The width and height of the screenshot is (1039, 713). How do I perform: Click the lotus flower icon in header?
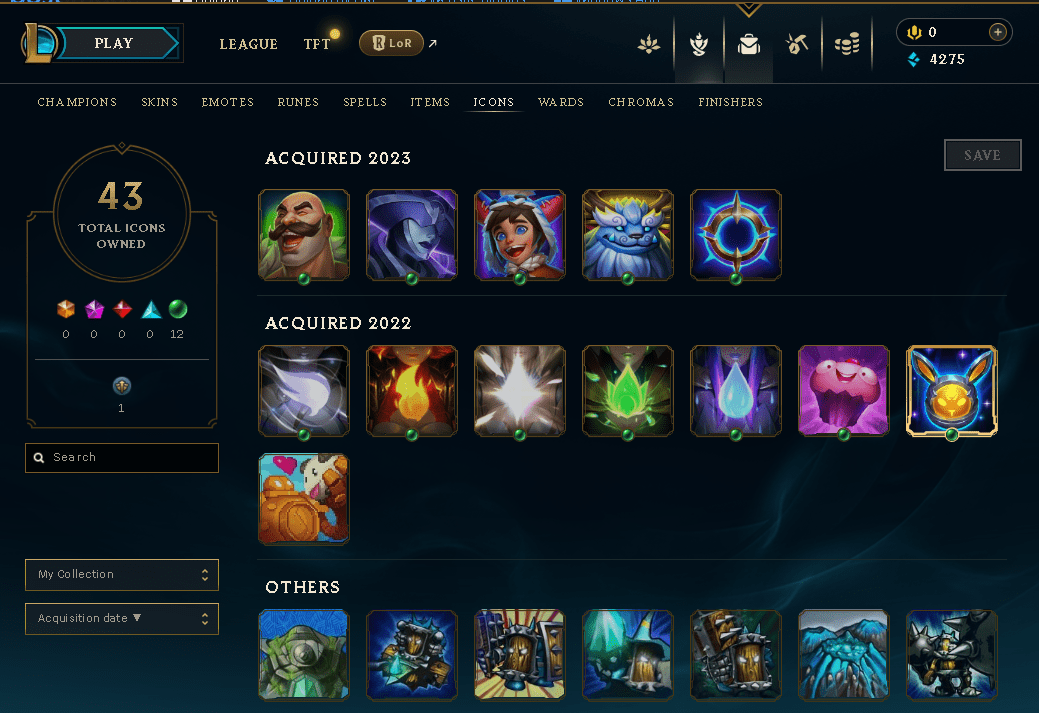tap(649, 44)
